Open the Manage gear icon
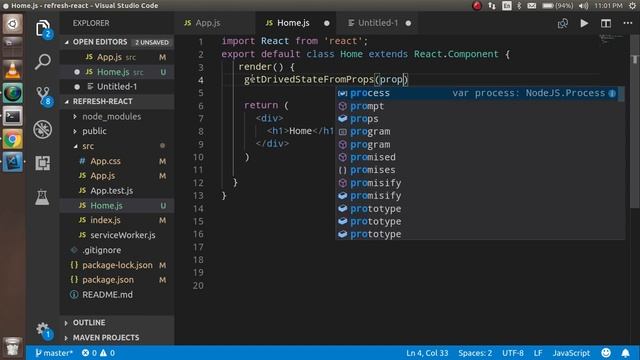 42,330
